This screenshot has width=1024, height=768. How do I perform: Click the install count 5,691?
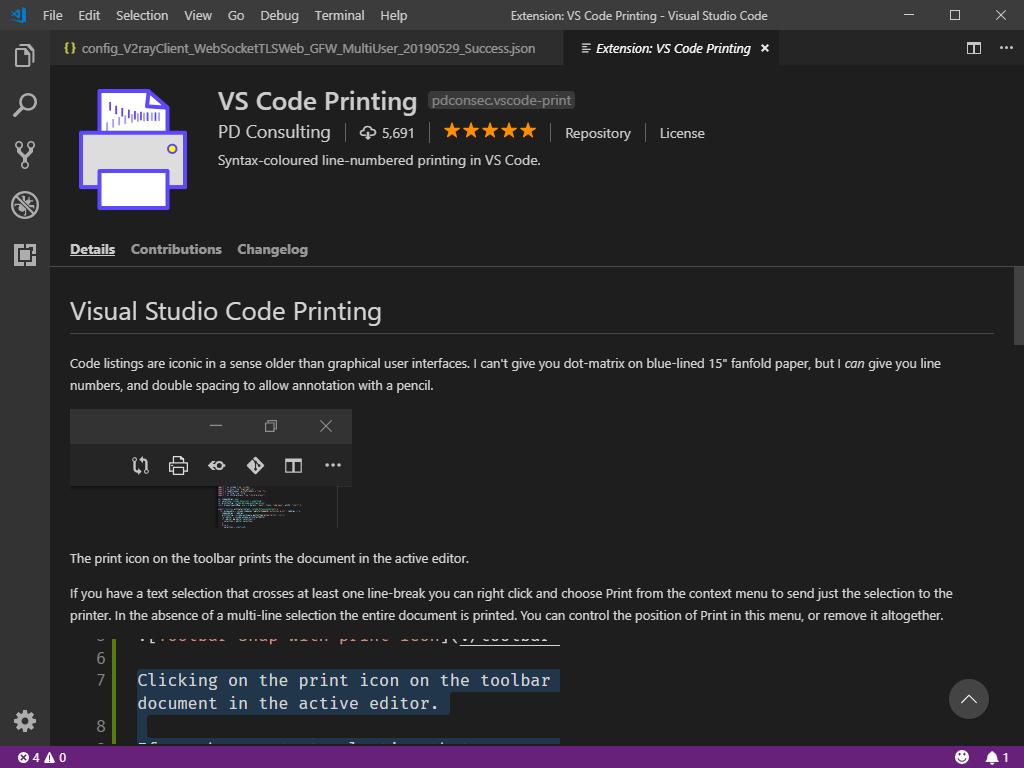click(x=387, y=133)
